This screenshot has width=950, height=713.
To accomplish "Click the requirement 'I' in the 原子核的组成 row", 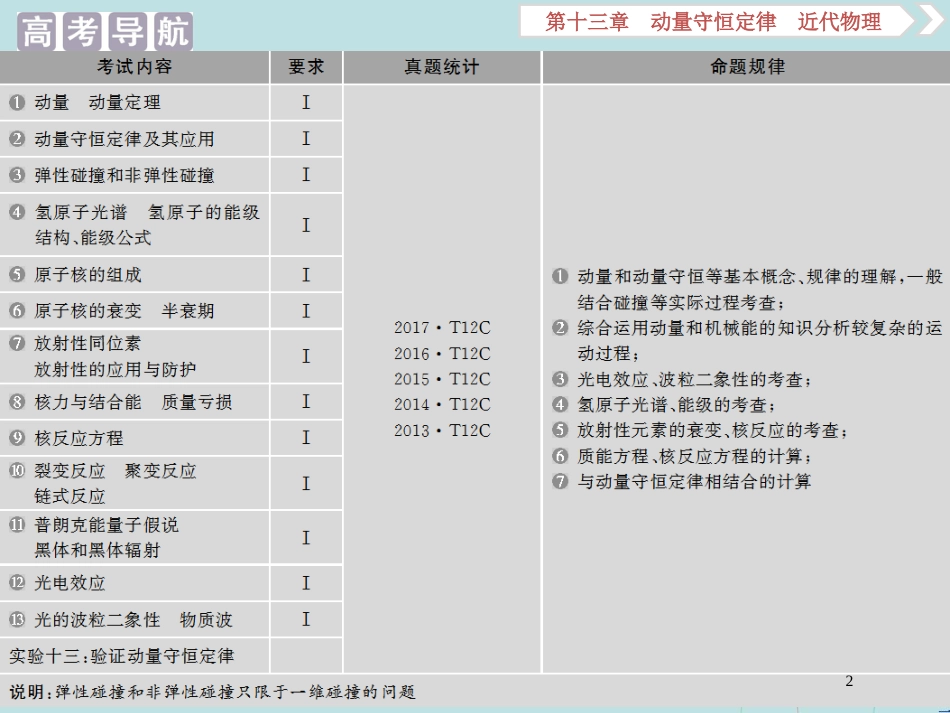I will click(x=306, y=275).
